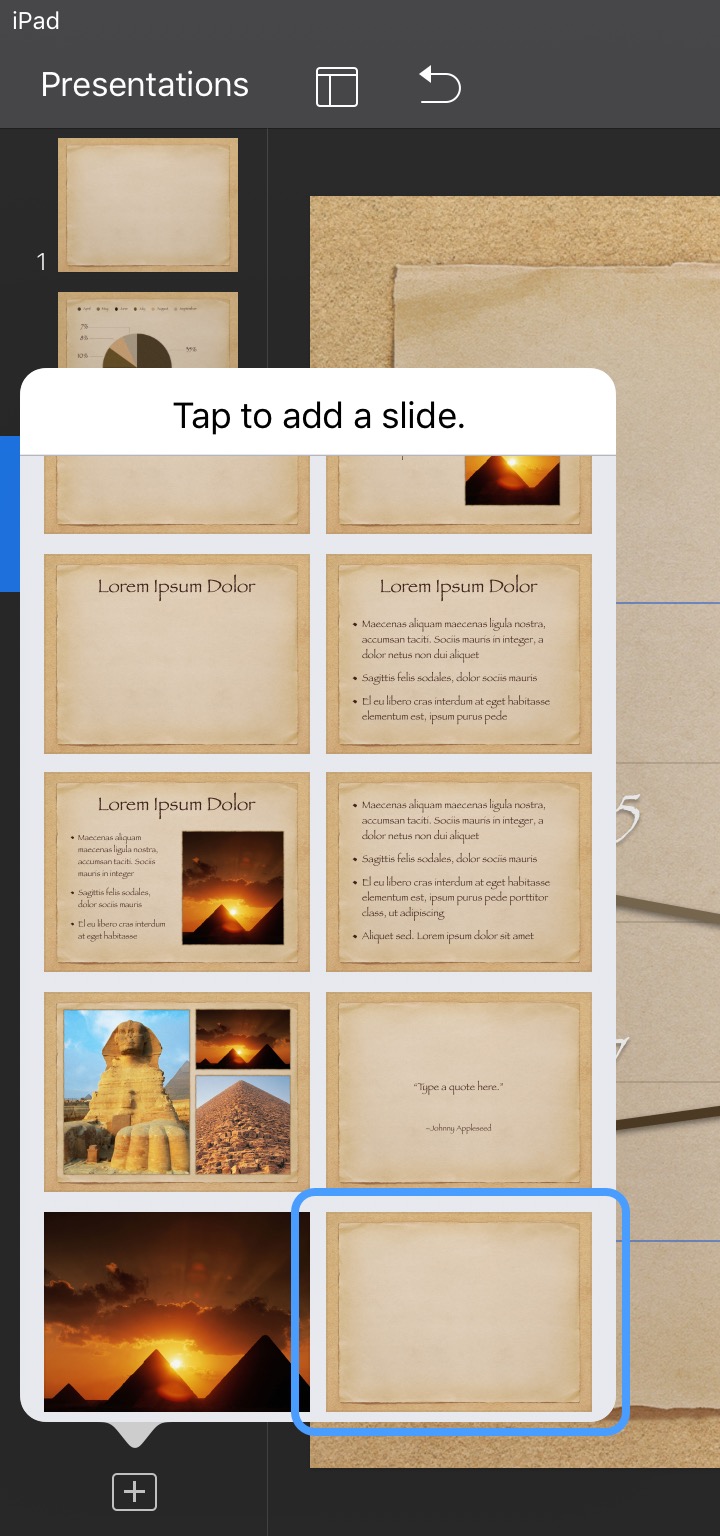This screenshot has width=720, height=1536.
Task: Open the slide layout view icon
Action: [337, 87]
